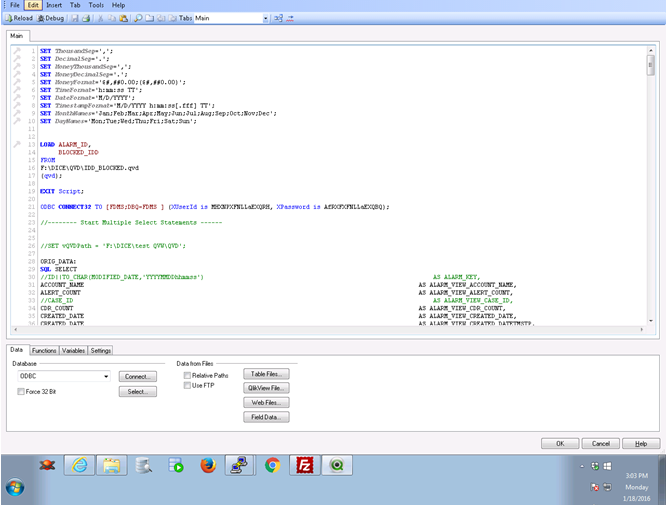The image size is (668, 507).
Task: Switch to the Settings tab
Action: [101, 351]
